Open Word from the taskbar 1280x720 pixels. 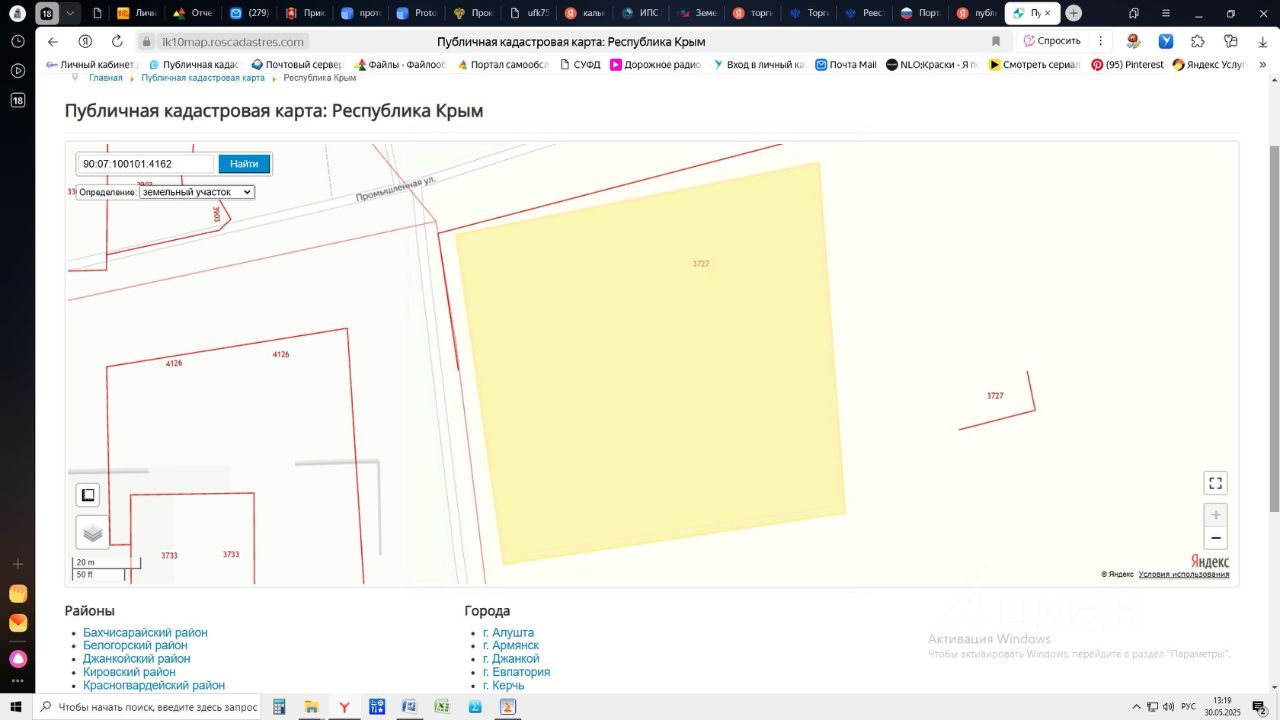click(409, 707)
